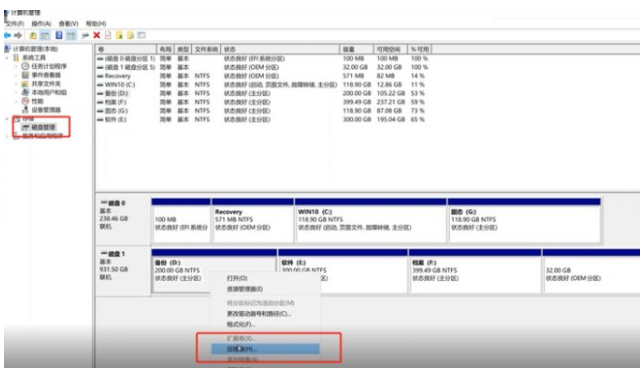This screenshot has height=370, width=640.
Task: Select Disk Management (磁盘管理) in the tree
Action: [x=43, y=127]
